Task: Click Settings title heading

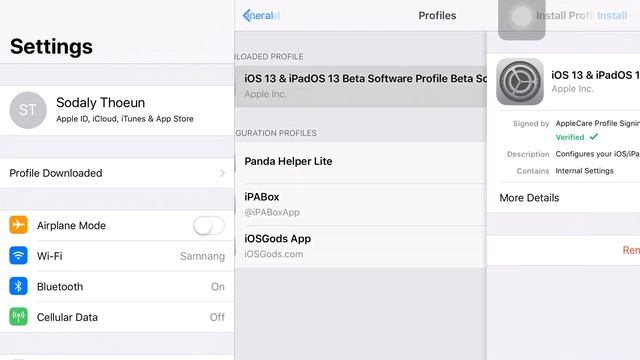Action: (51, 46)
